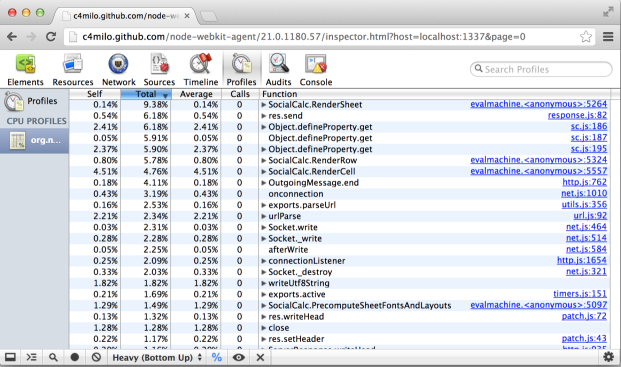Expand the Socket.write row
Image resolution: width=621 pixels, height=367 pixels.
click(264, 228)
